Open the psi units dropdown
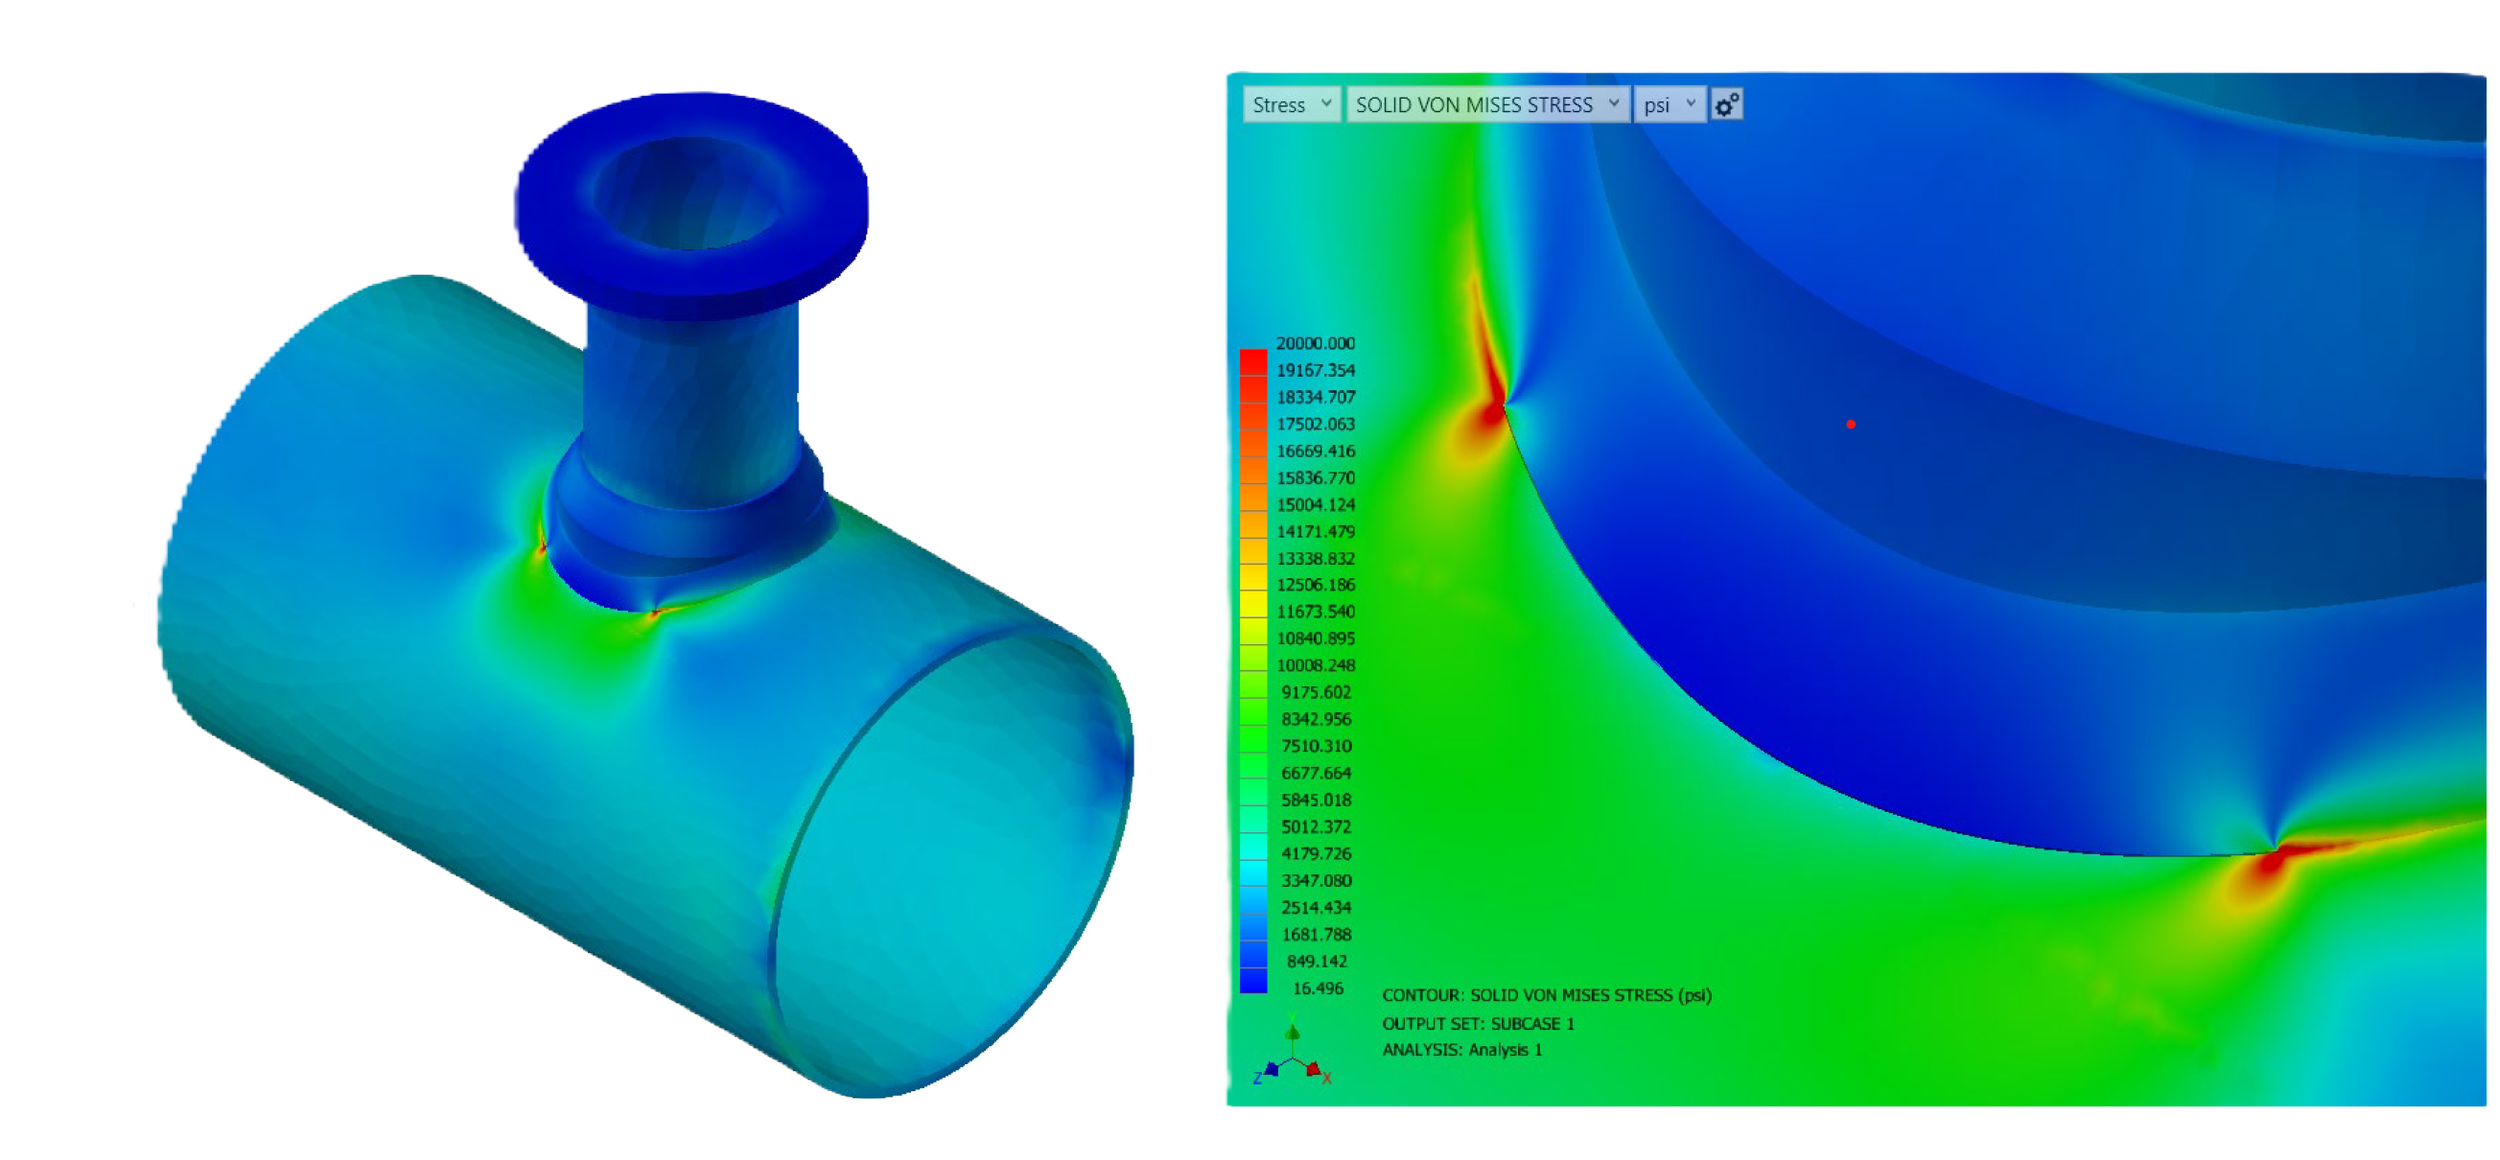Screen dimensions: 2500x1160 pyautogui.click(x=1668, y=105)
